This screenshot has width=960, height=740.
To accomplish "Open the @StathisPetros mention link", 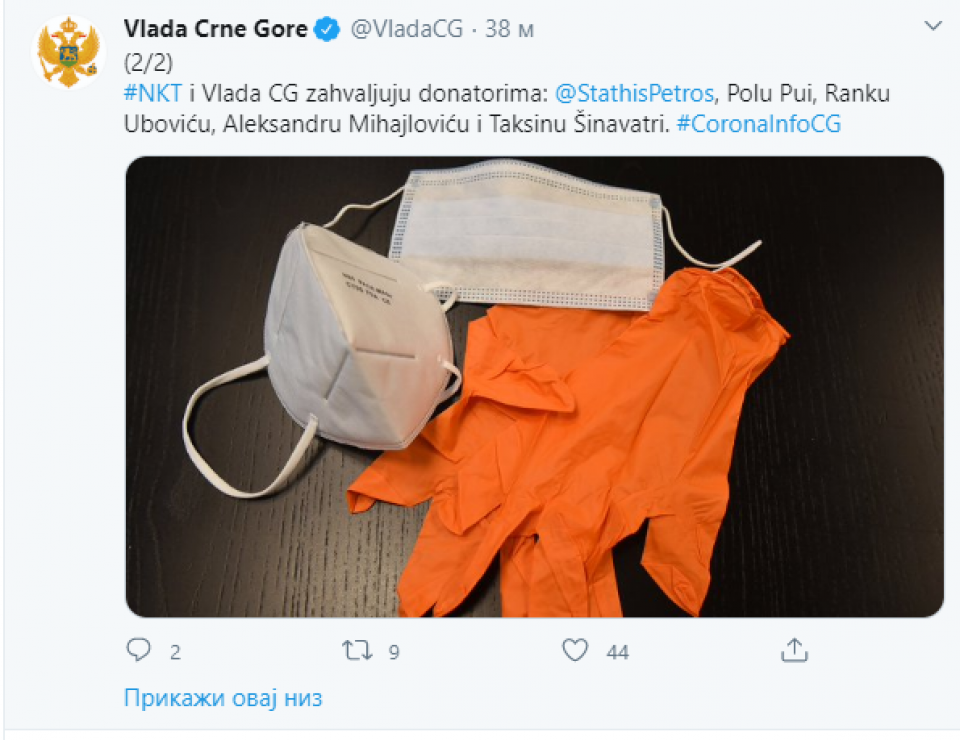I will [x=634, y=93].
